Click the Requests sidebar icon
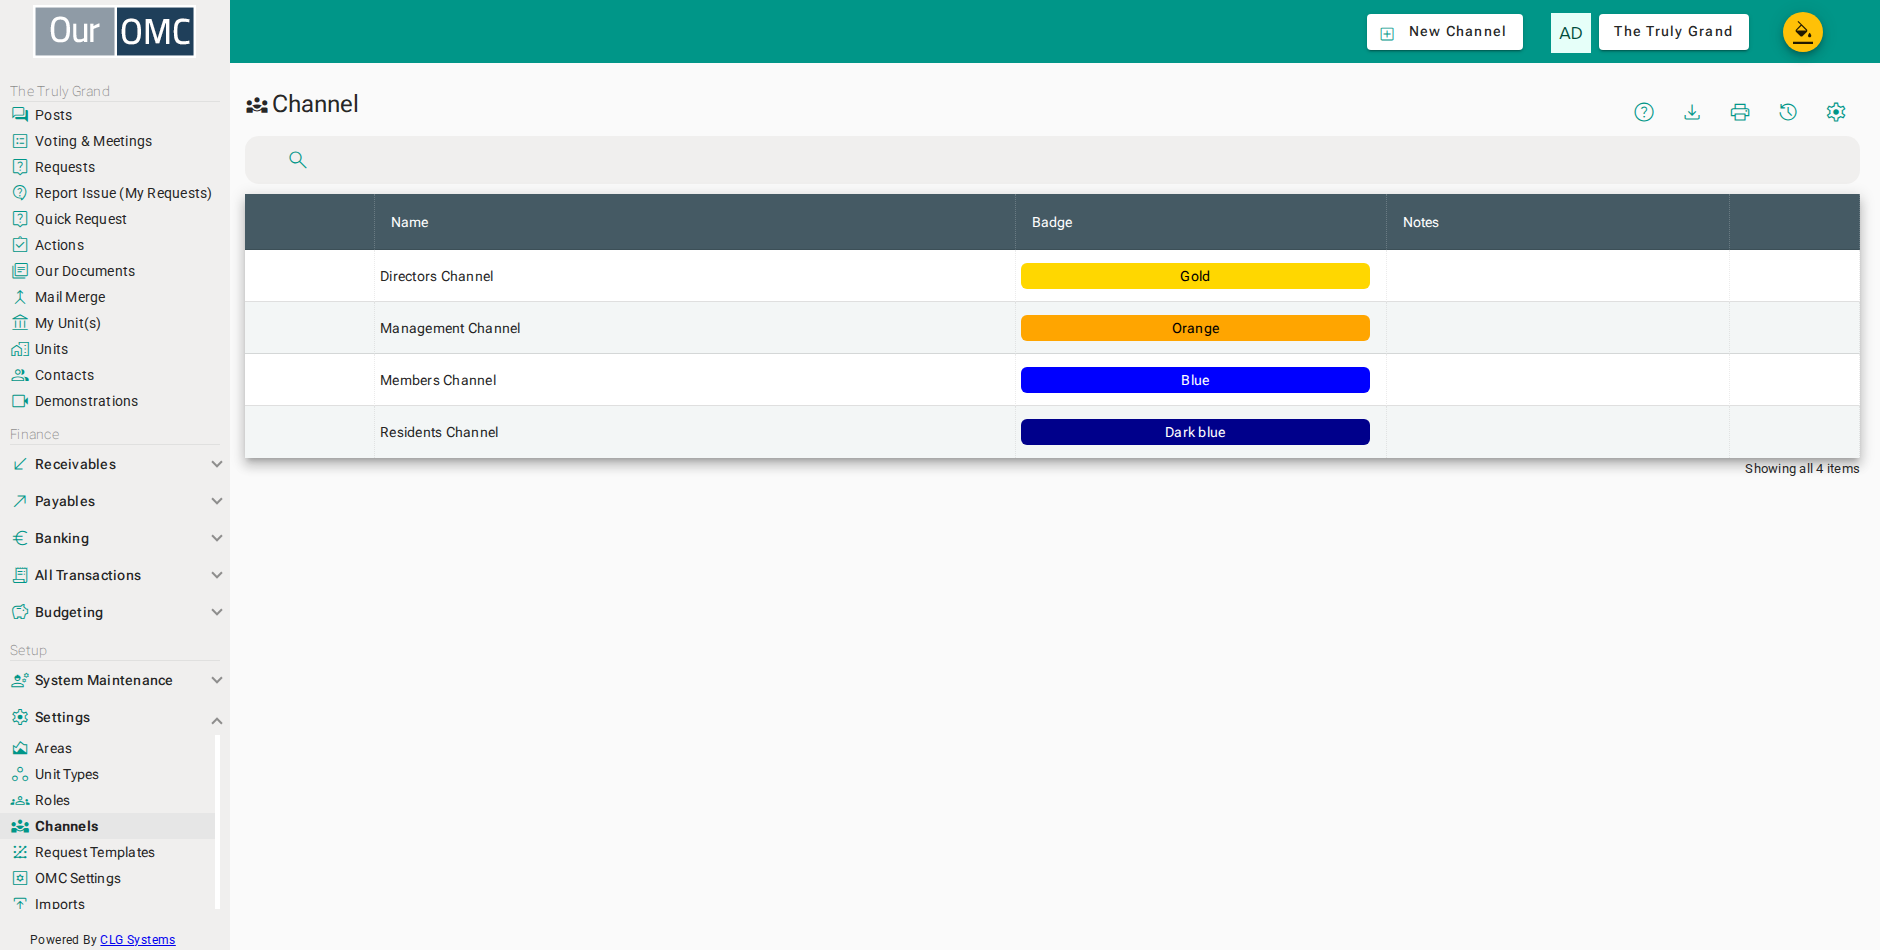 tap(20, 167)
